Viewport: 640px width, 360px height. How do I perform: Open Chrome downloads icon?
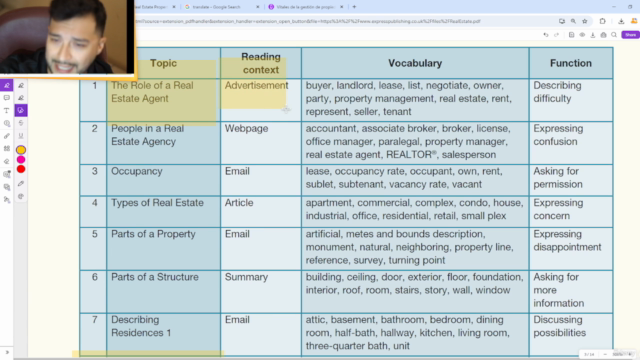621,21
